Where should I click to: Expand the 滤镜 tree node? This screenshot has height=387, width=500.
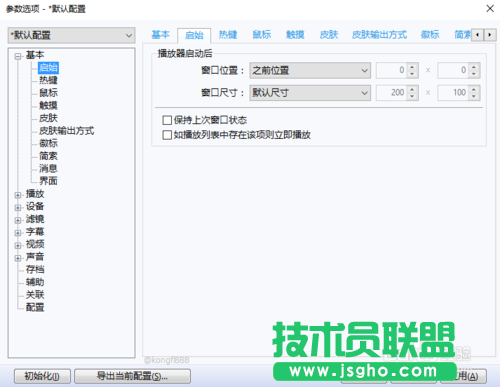pyautogui.click(x=18, y=220)
